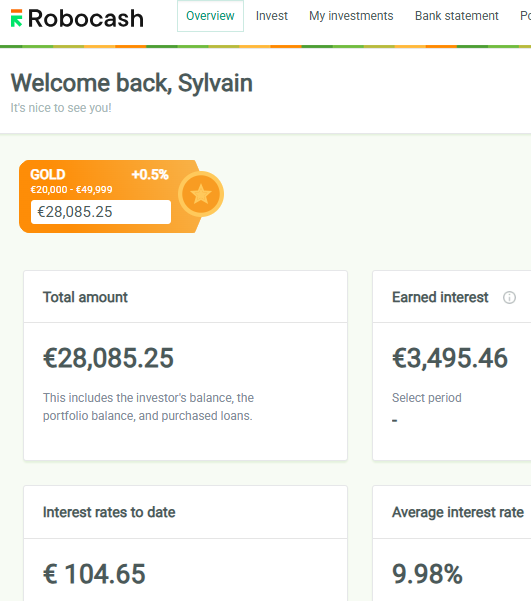Click the €28,085.25 field in the gold badge

click(x=101, y=212)
